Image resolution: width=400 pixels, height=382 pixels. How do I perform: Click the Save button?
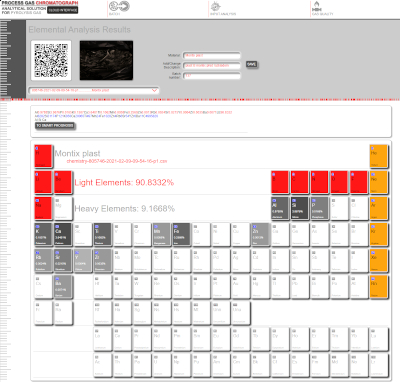point(252,64)
